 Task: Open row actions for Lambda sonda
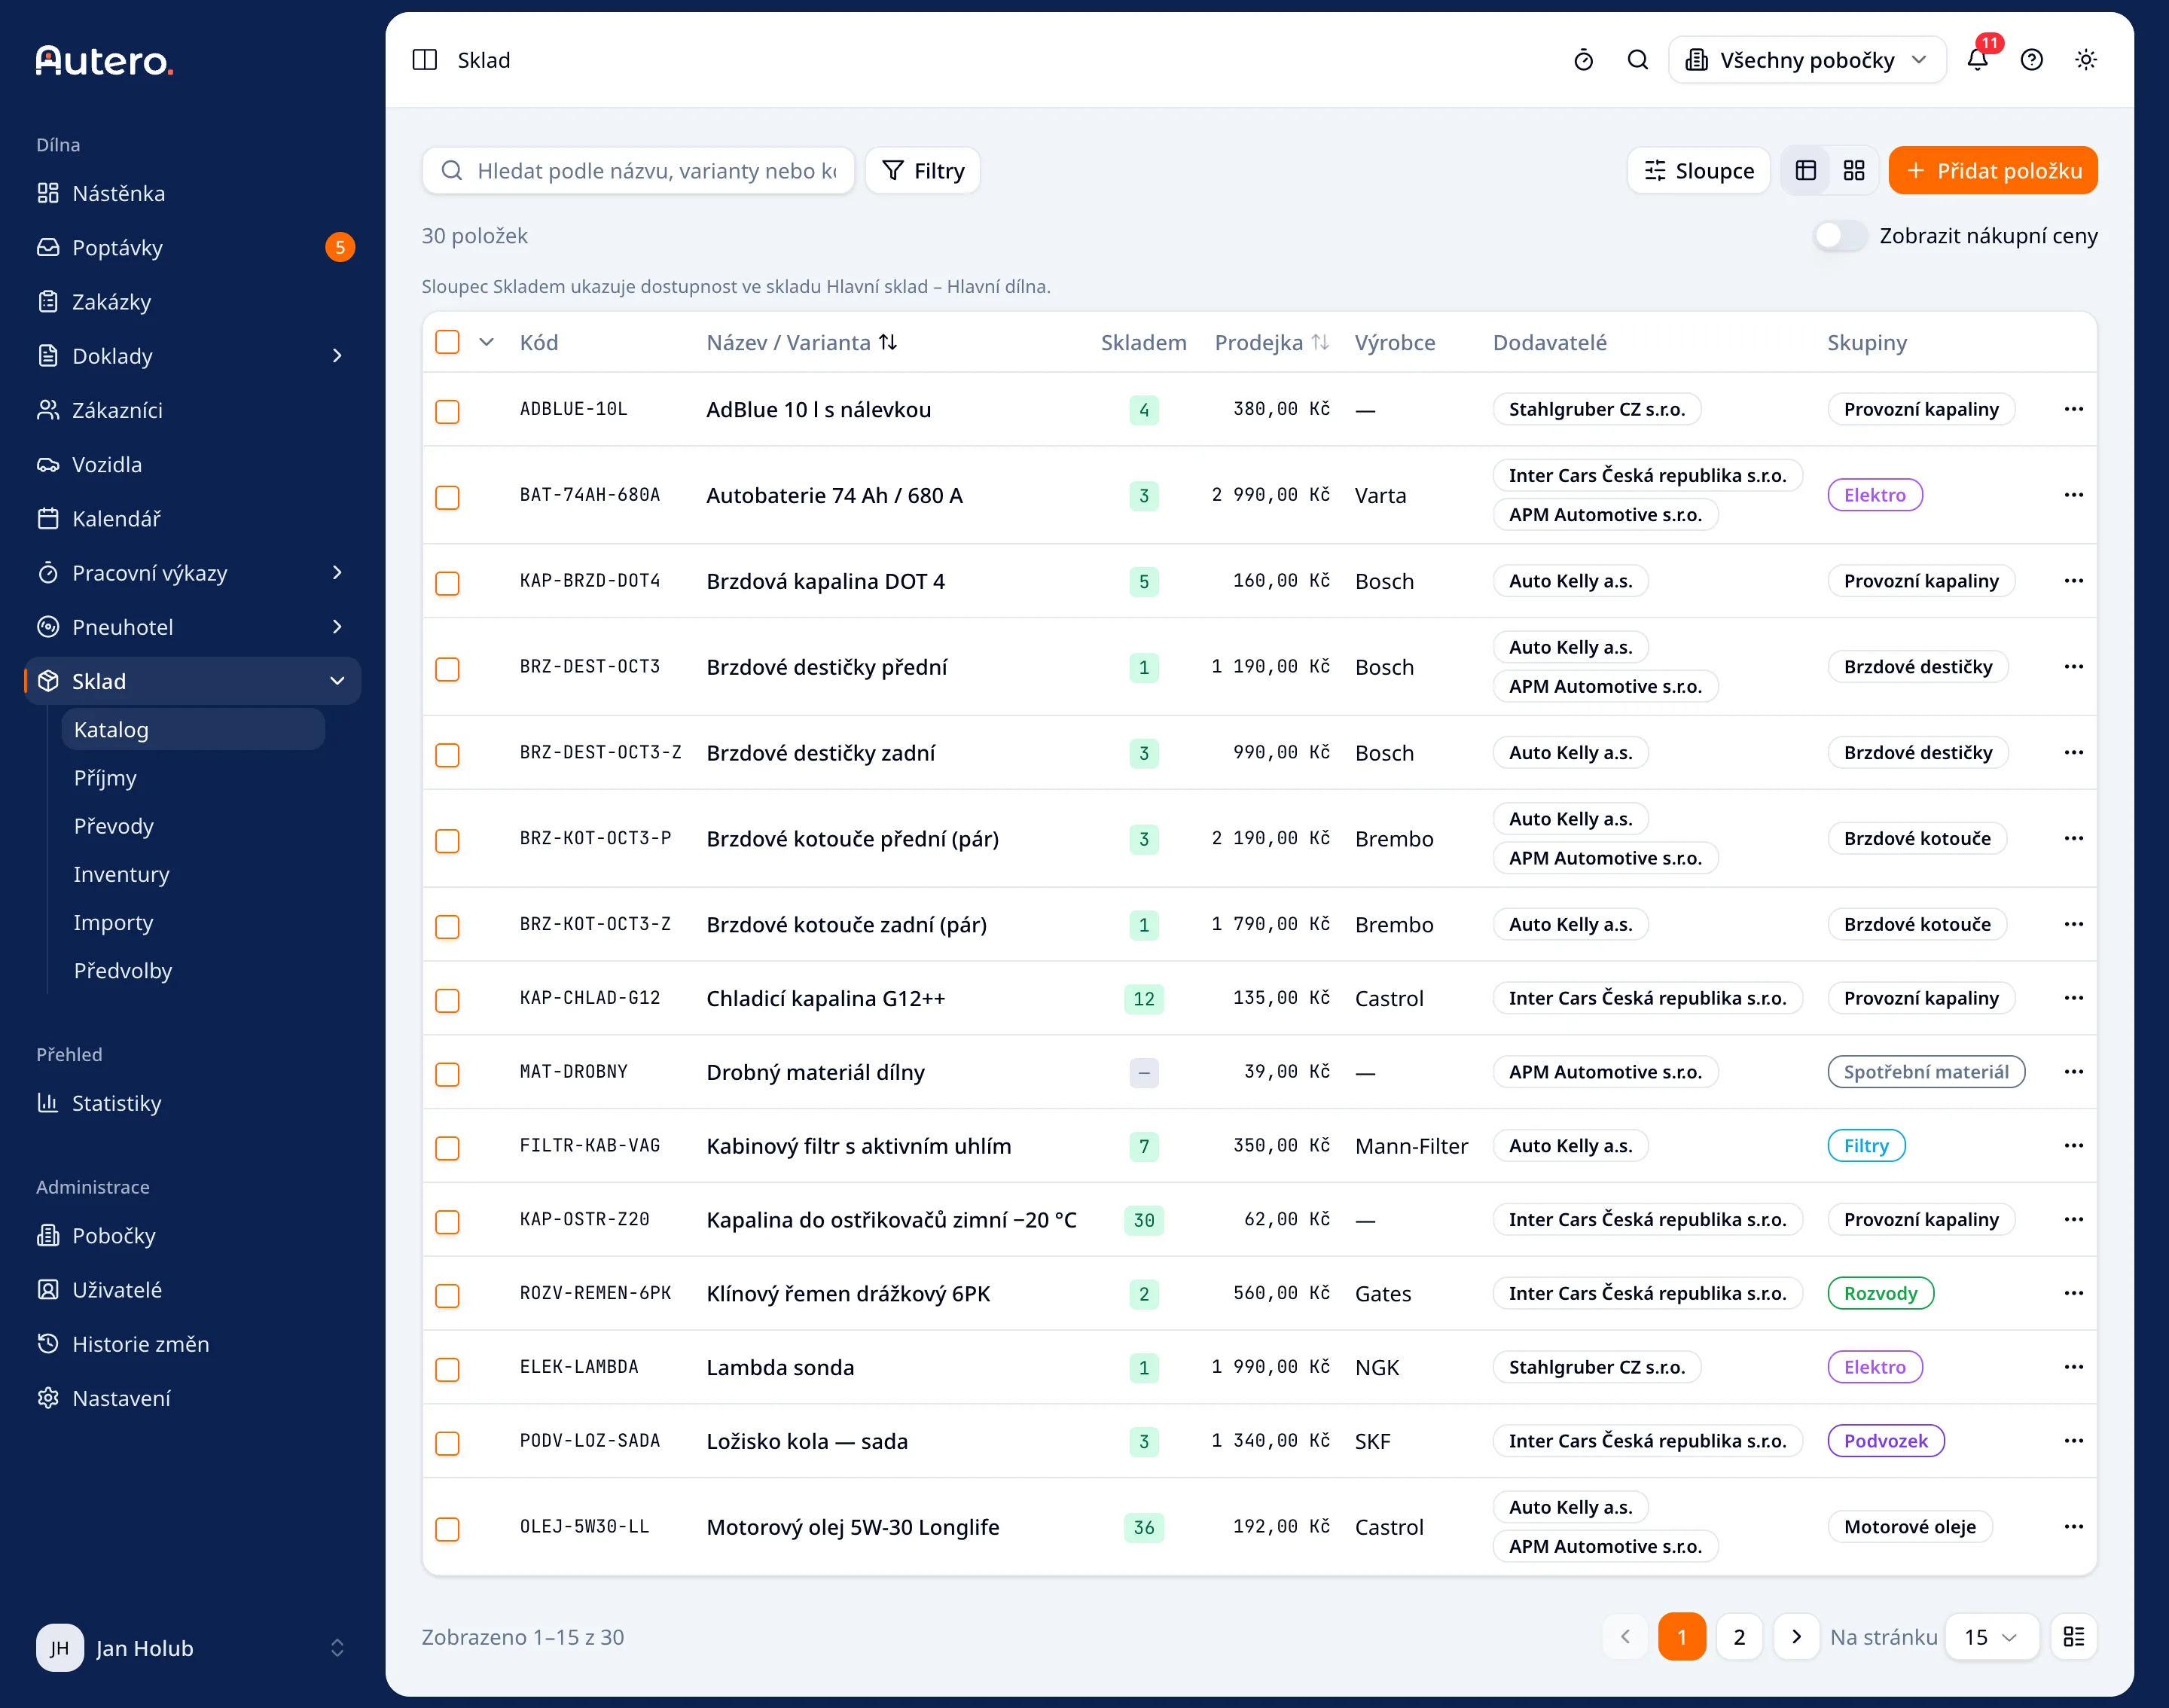2073,1367
